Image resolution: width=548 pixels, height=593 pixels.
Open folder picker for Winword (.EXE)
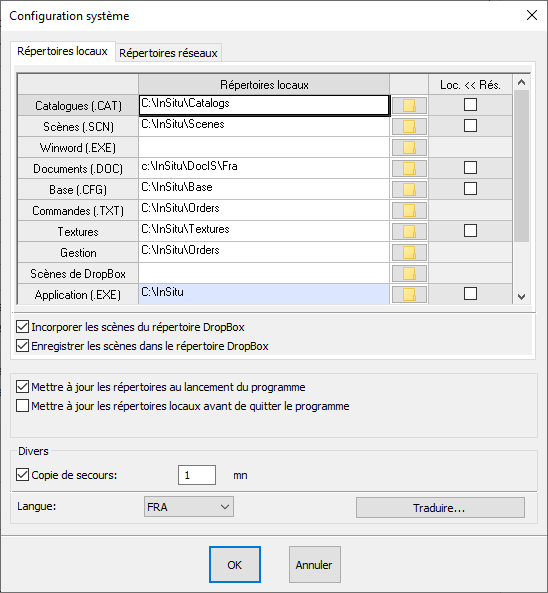409,147
